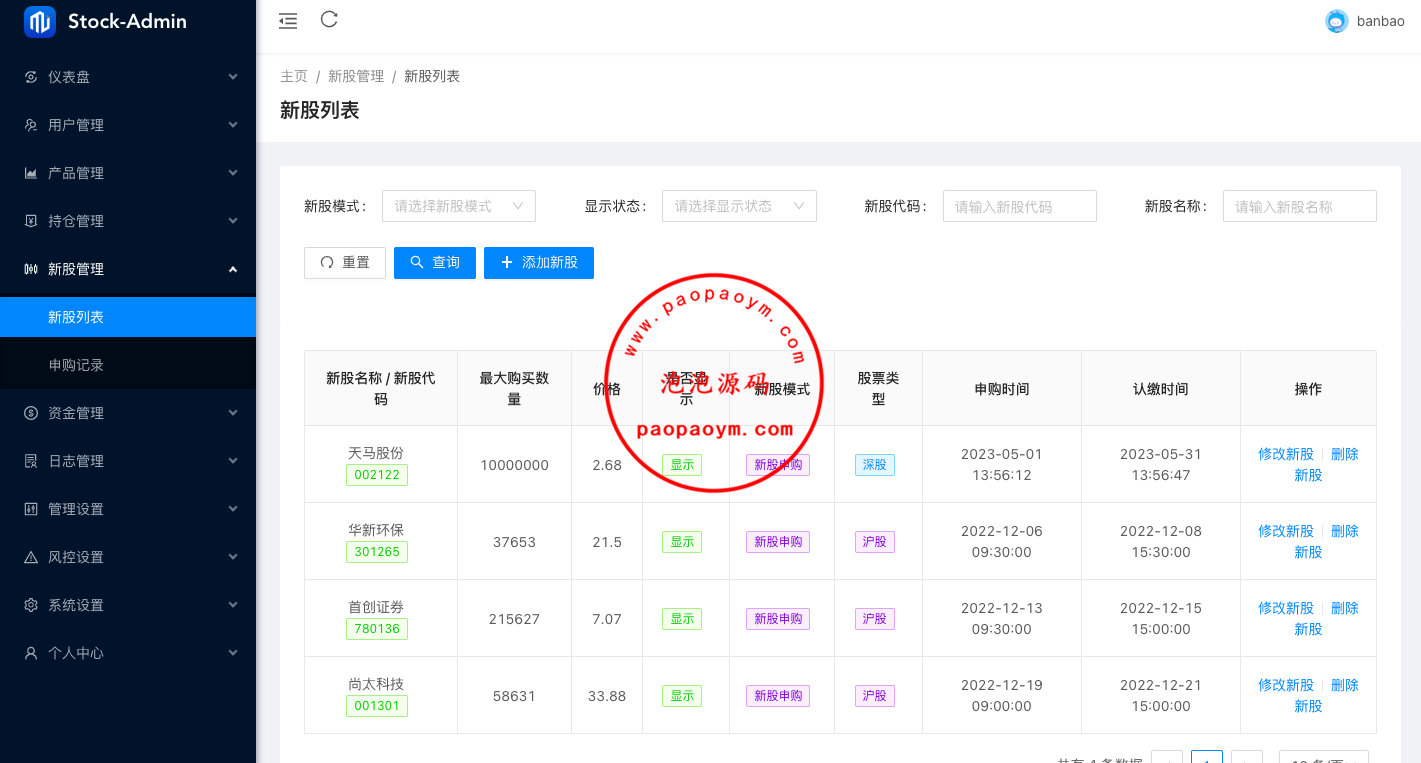The image size is (1421, 763).
Task: Collapse the 新股管理 submenu
Action: (x=128, y=269)
